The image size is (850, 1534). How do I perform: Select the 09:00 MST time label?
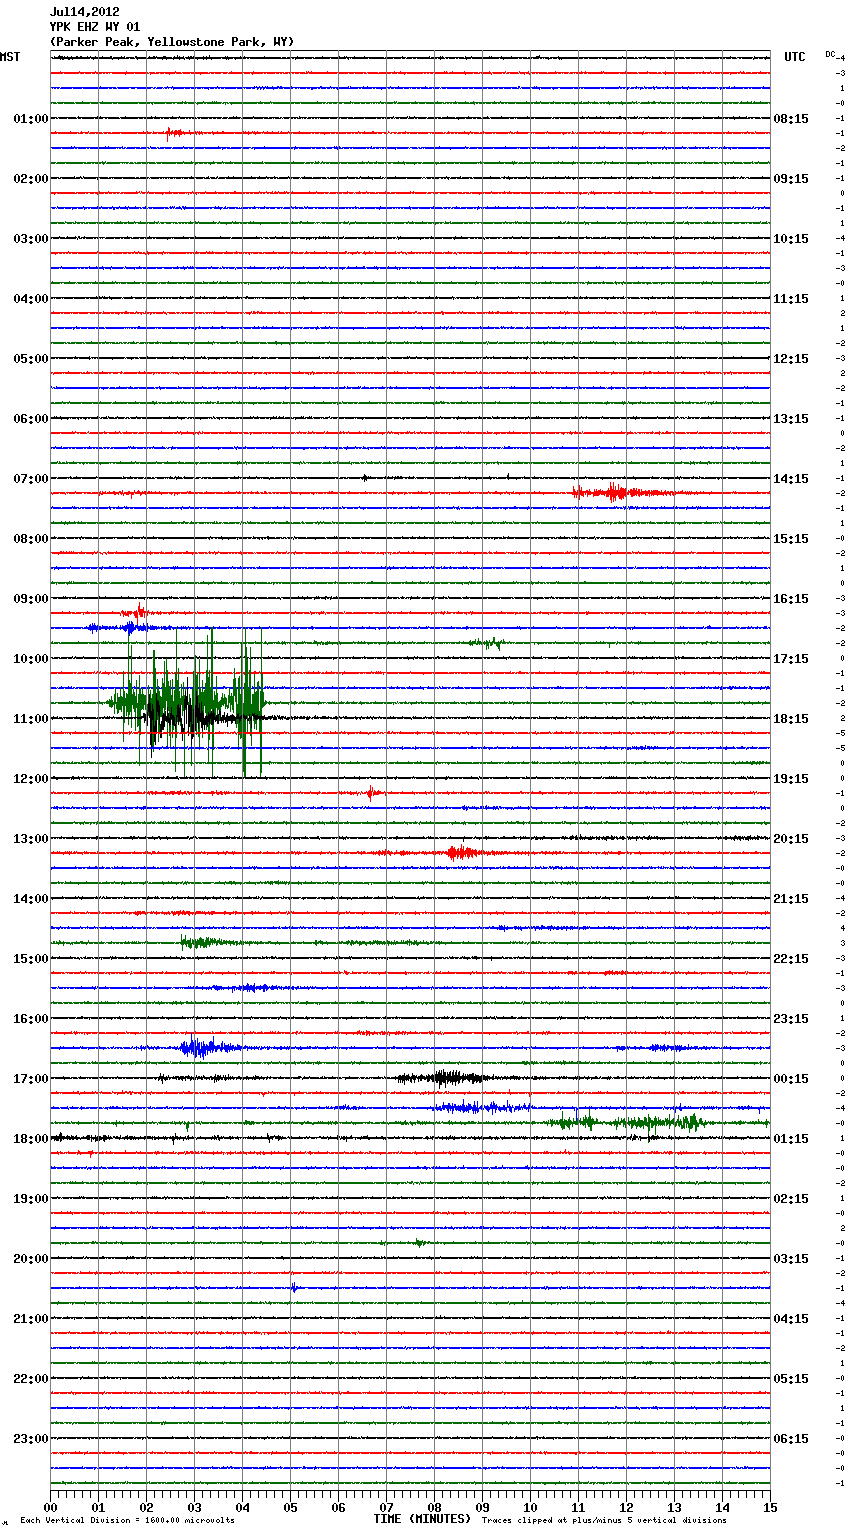pos(31,599)
